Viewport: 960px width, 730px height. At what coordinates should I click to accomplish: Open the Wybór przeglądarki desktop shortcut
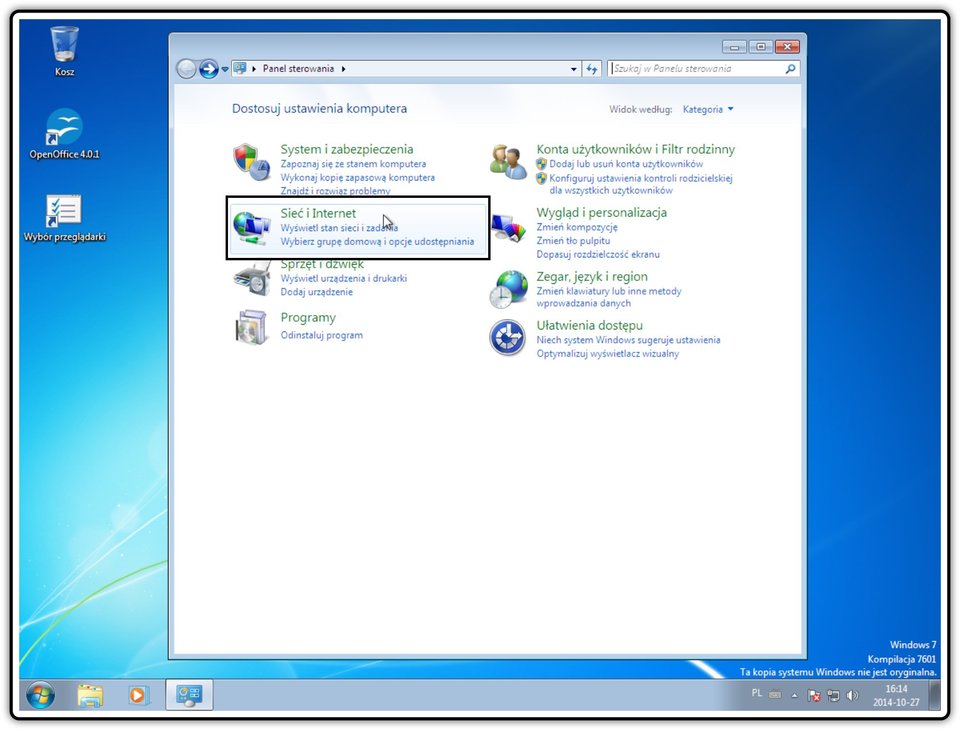pyautogui.click(x=64, y=217)
